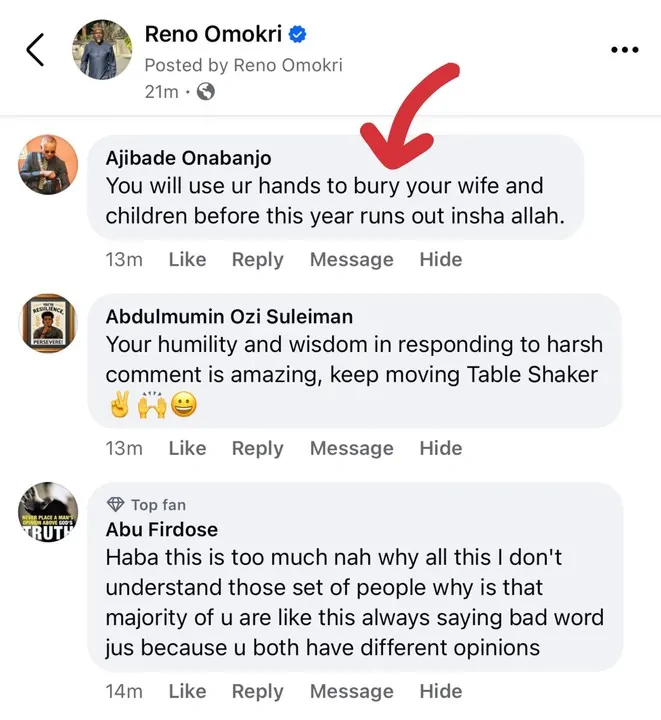This screenshot has height=720, width=661.
Task: Open the Reno Omokri page name
Action: (212, 34)
